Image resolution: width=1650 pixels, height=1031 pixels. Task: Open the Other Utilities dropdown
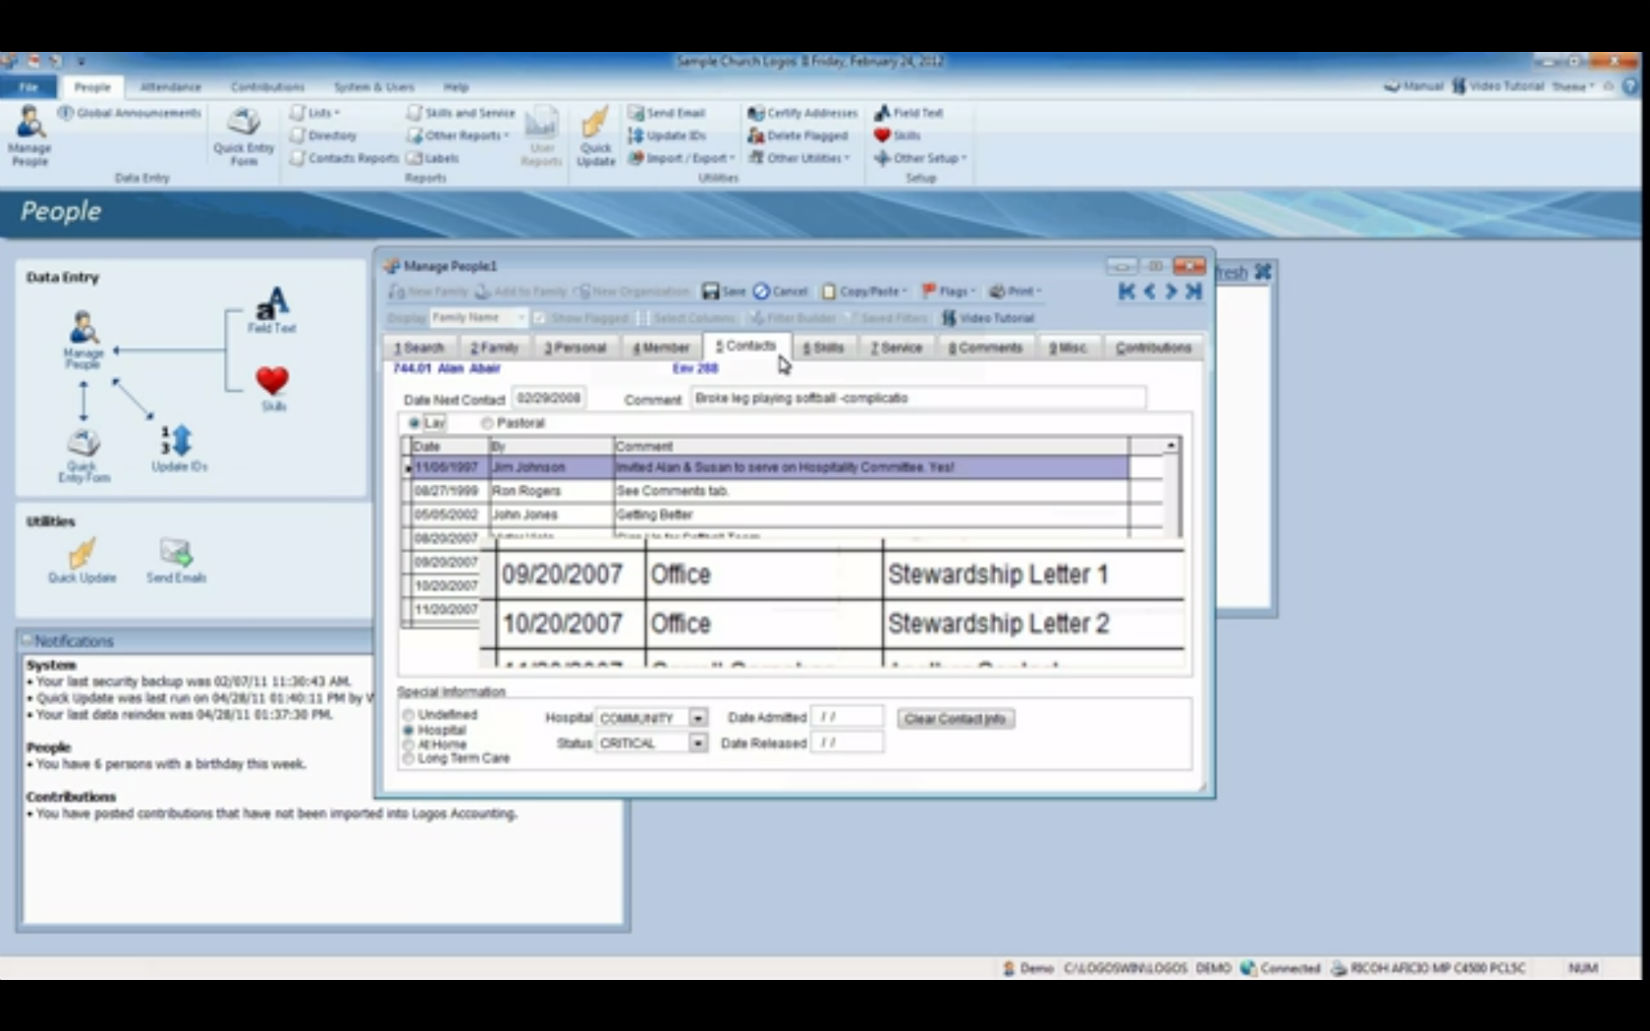[x=799, y=158]
